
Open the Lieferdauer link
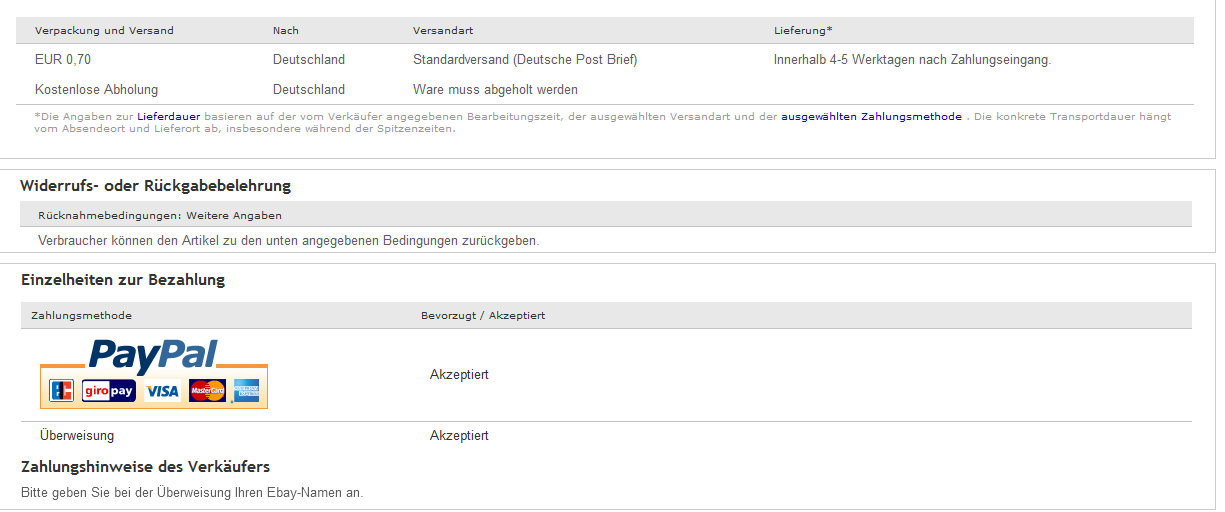click(x=168, y=117)
